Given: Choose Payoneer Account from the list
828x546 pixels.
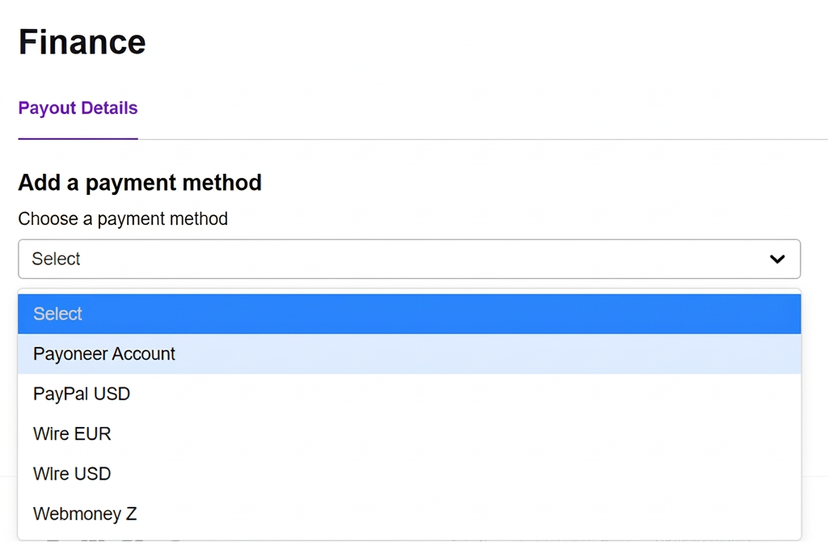Looking at the screenshot, I should (x=409, y=354).
